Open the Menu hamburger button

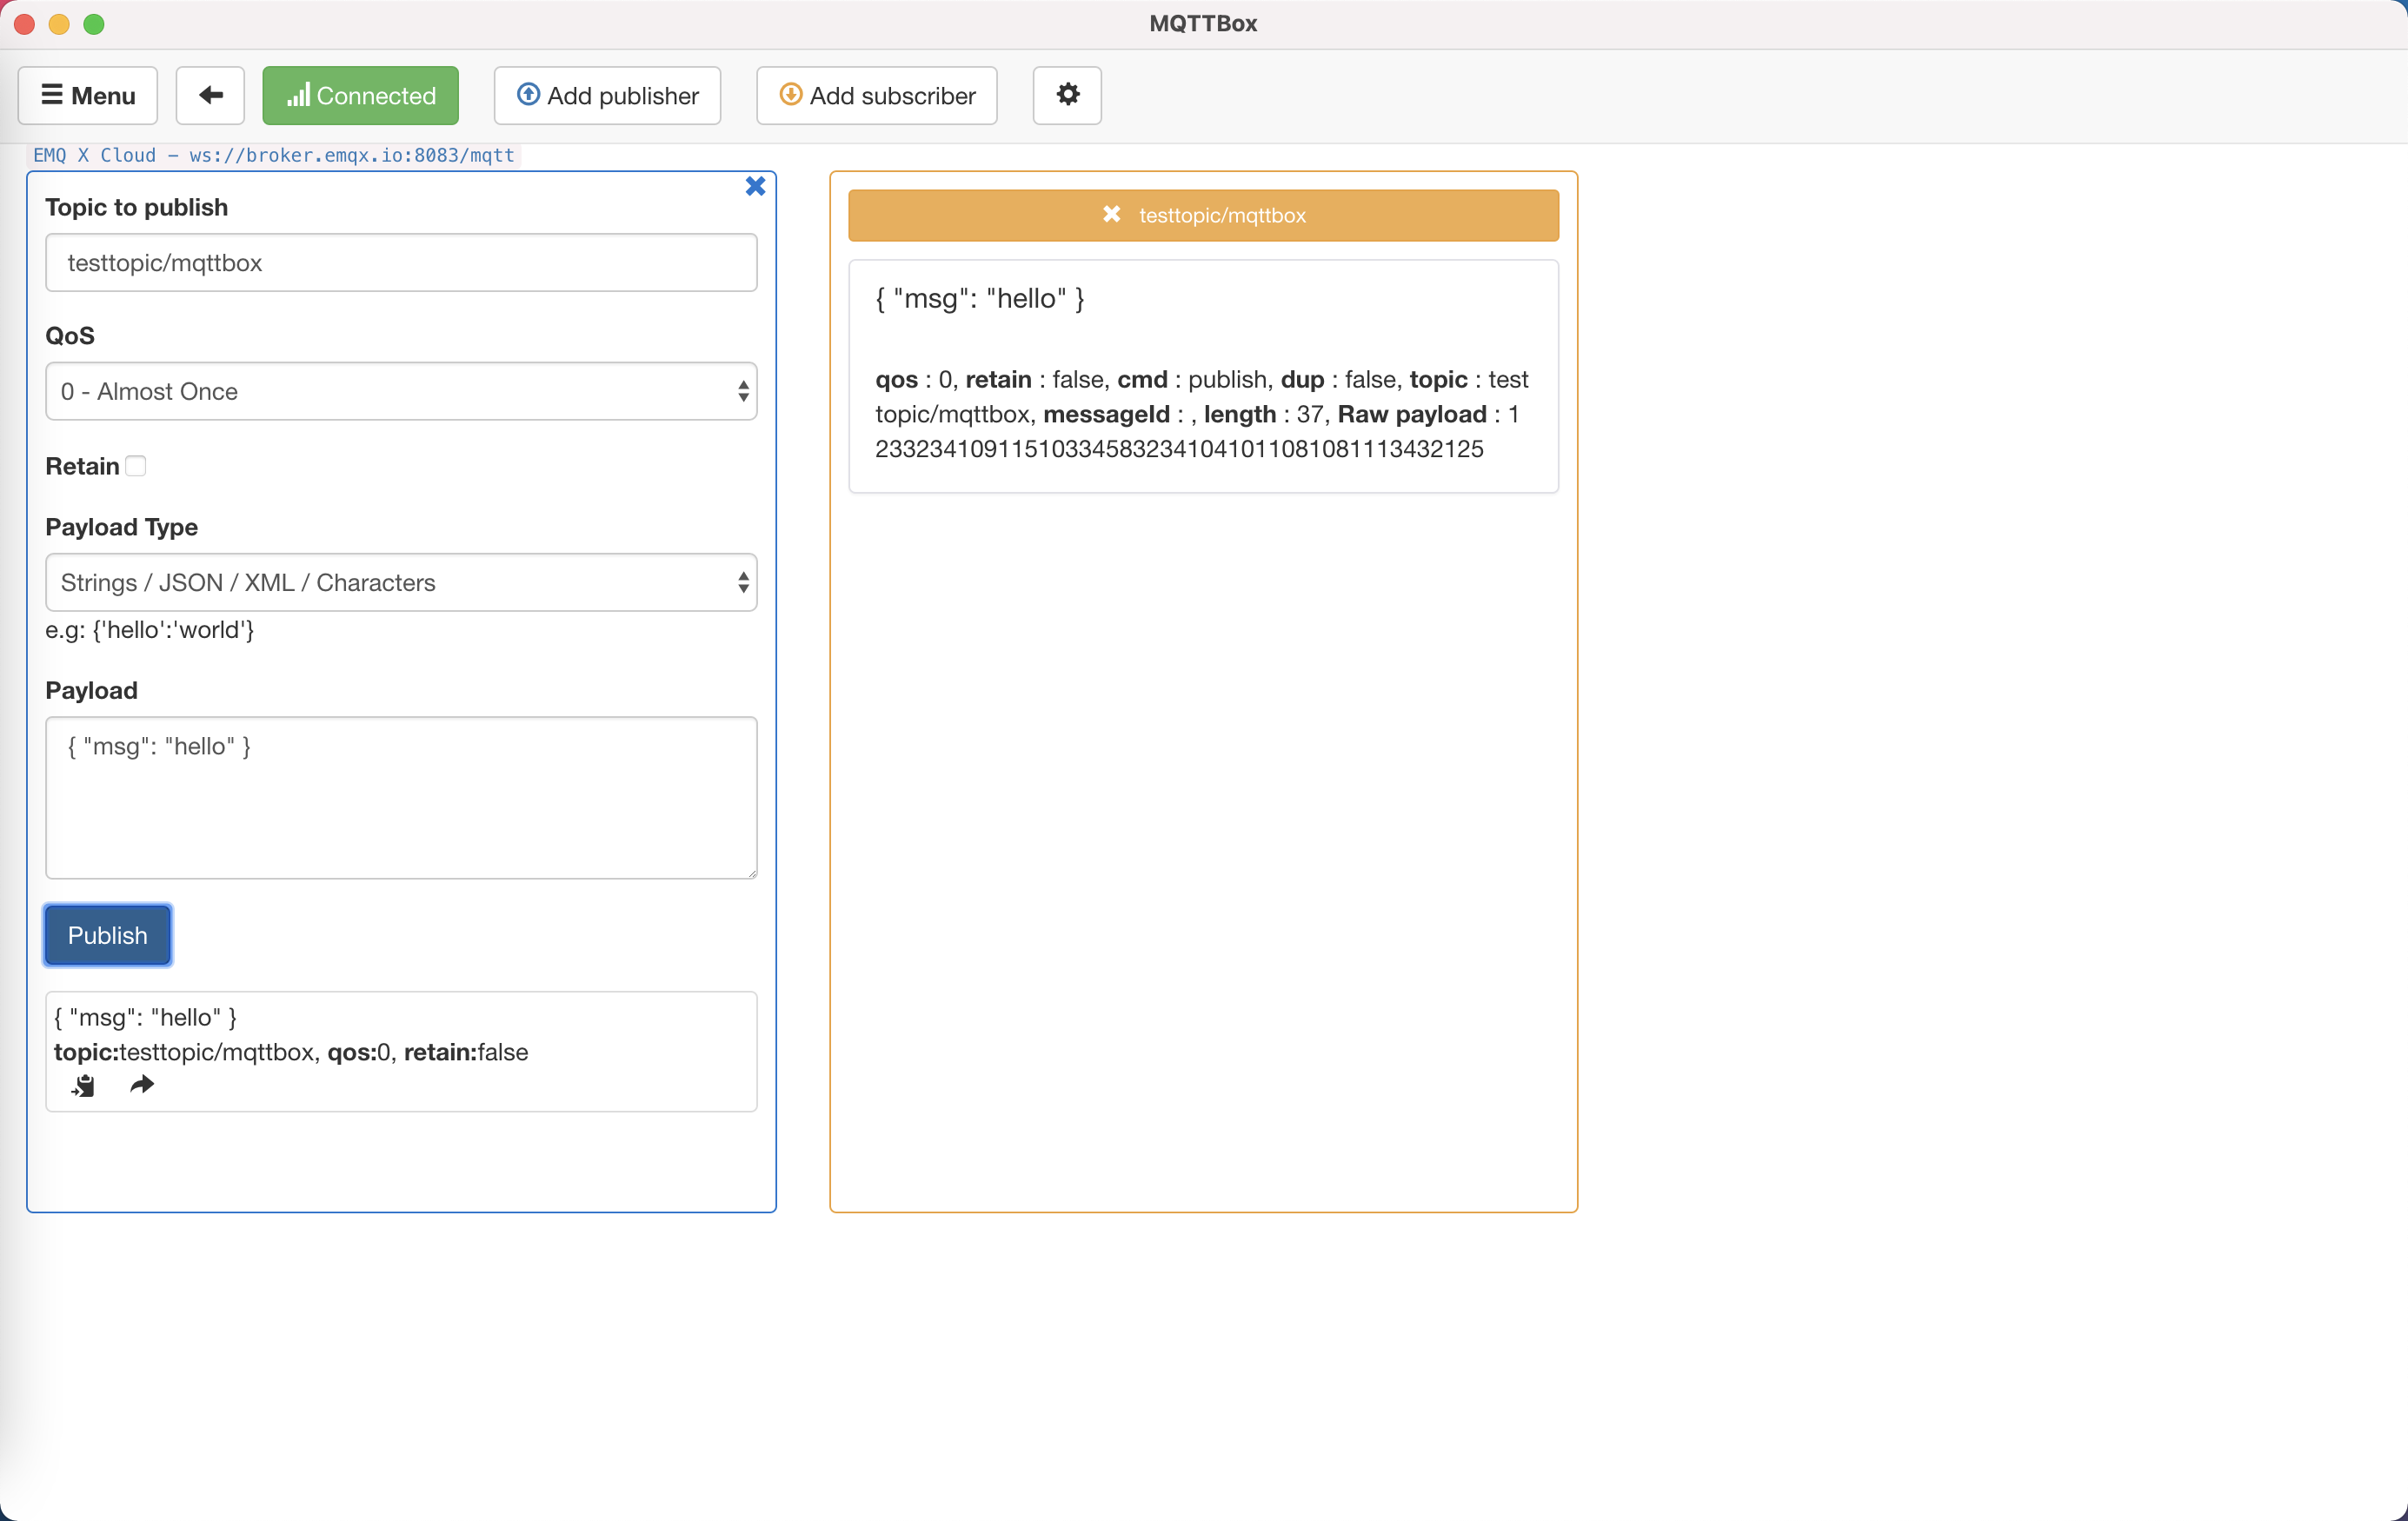click(88, 95)
